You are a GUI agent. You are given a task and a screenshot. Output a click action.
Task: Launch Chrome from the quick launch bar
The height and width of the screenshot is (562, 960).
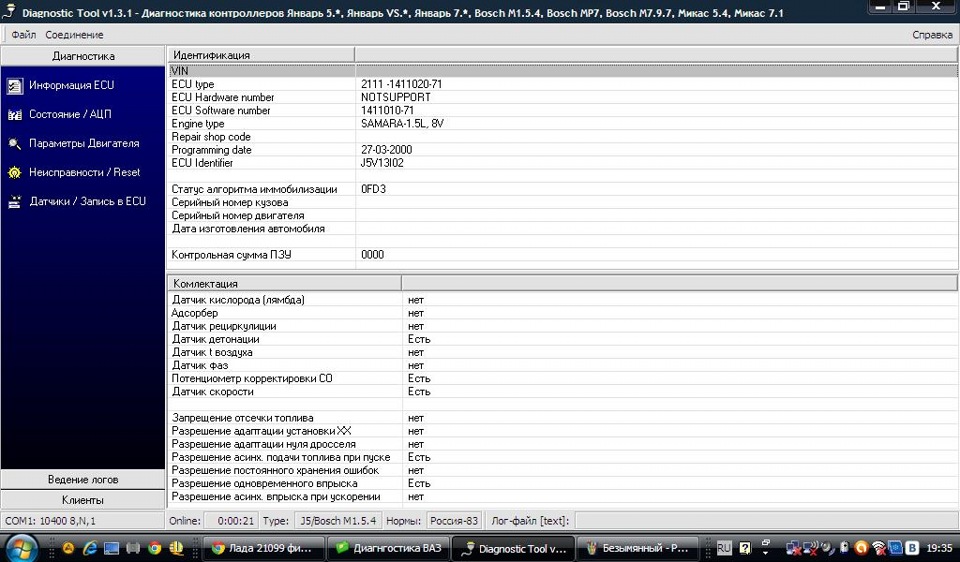pyautogui.click(x=154, y=548)
